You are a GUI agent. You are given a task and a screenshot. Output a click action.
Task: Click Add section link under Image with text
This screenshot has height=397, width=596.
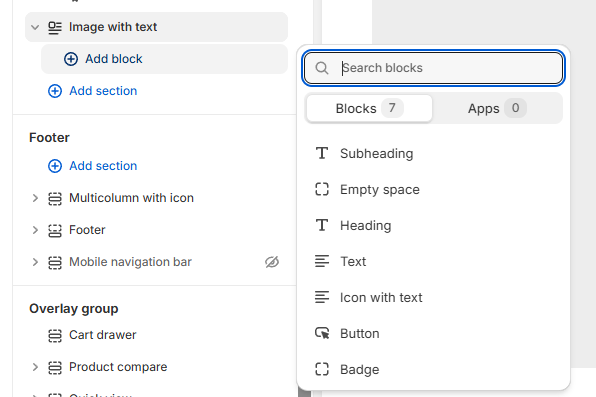point(103,91)
